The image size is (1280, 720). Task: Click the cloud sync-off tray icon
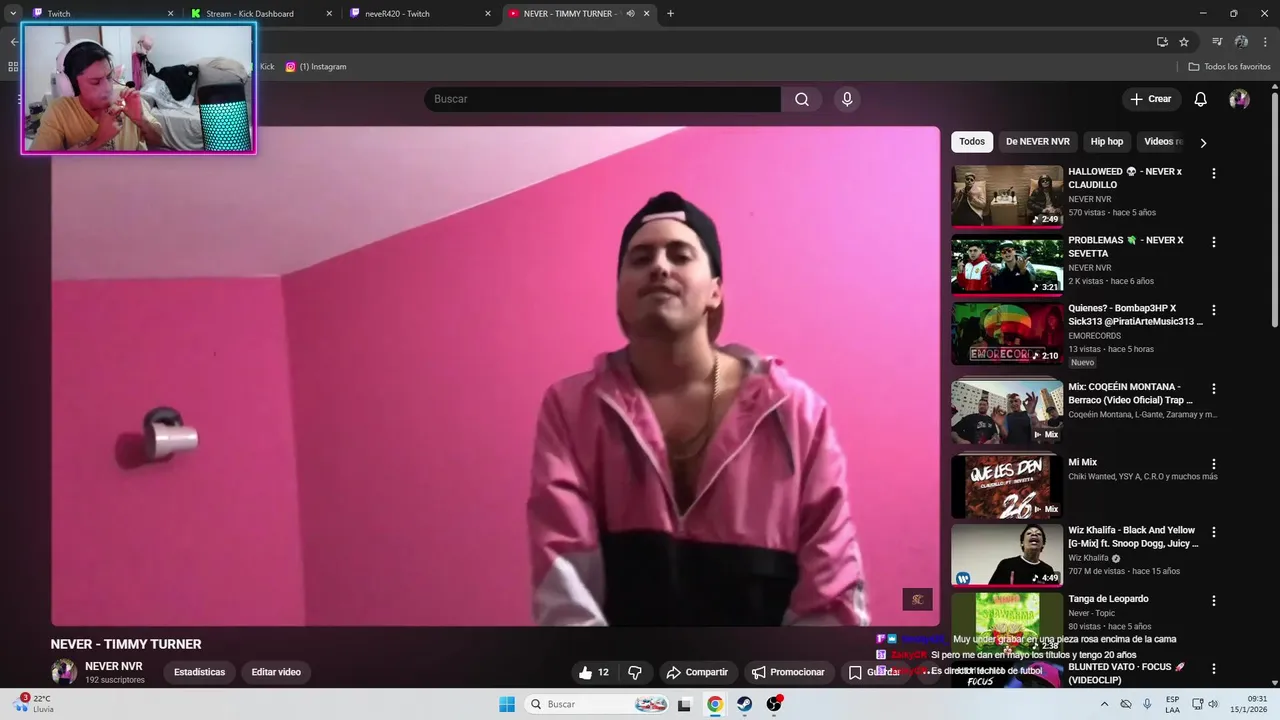(x=1126, y=704)
